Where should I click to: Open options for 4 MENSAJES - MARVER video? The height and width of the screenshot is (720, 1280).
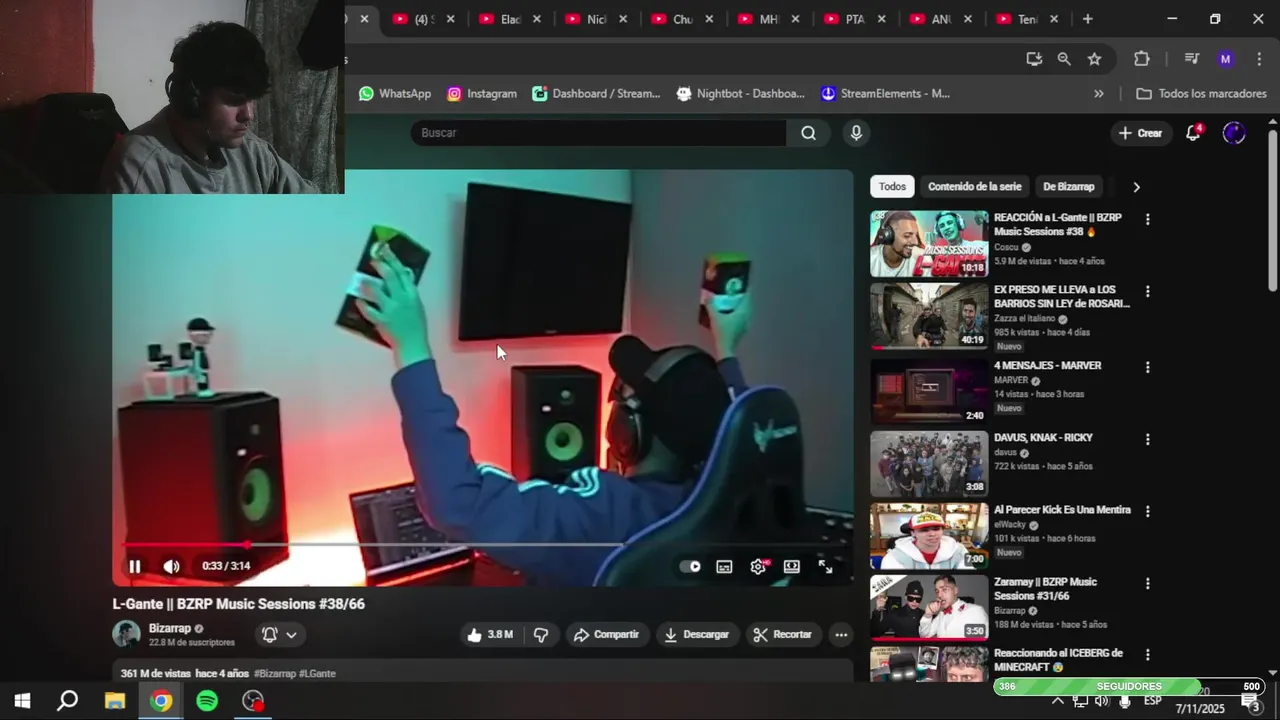point(1148,367)
